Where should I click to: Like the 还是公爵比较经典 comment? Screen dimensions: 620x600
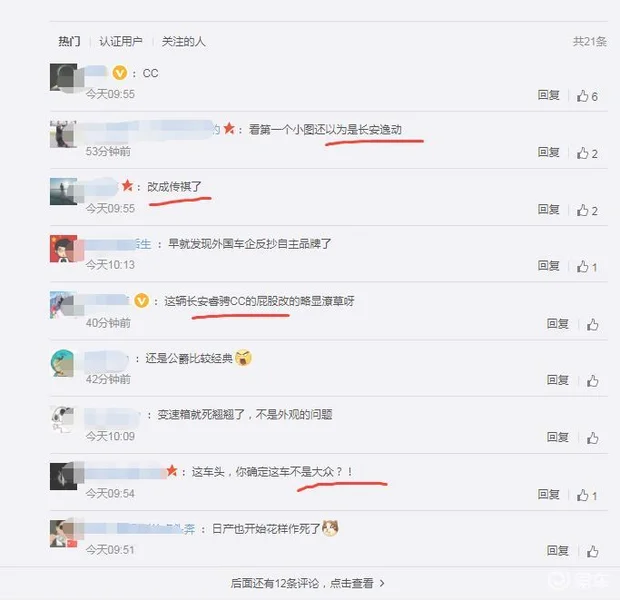coord(592,381)
